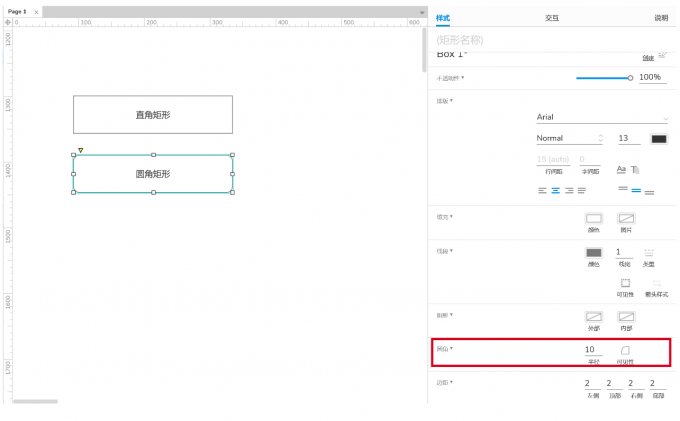680x421 pixels.
Task: Set vertical alignment to middle
Action: click(x=636, y=190)
